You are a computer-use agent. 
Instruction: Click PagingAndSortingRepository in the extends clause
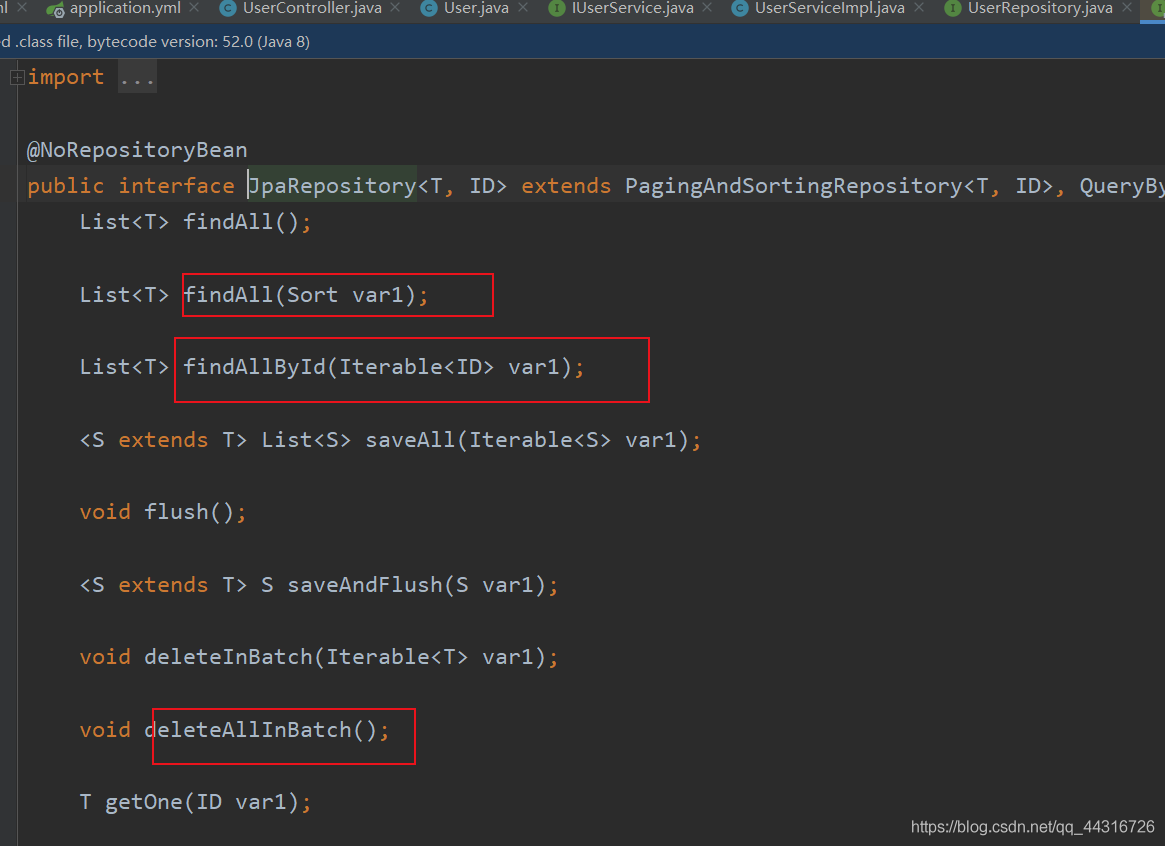tap(794, 186)
